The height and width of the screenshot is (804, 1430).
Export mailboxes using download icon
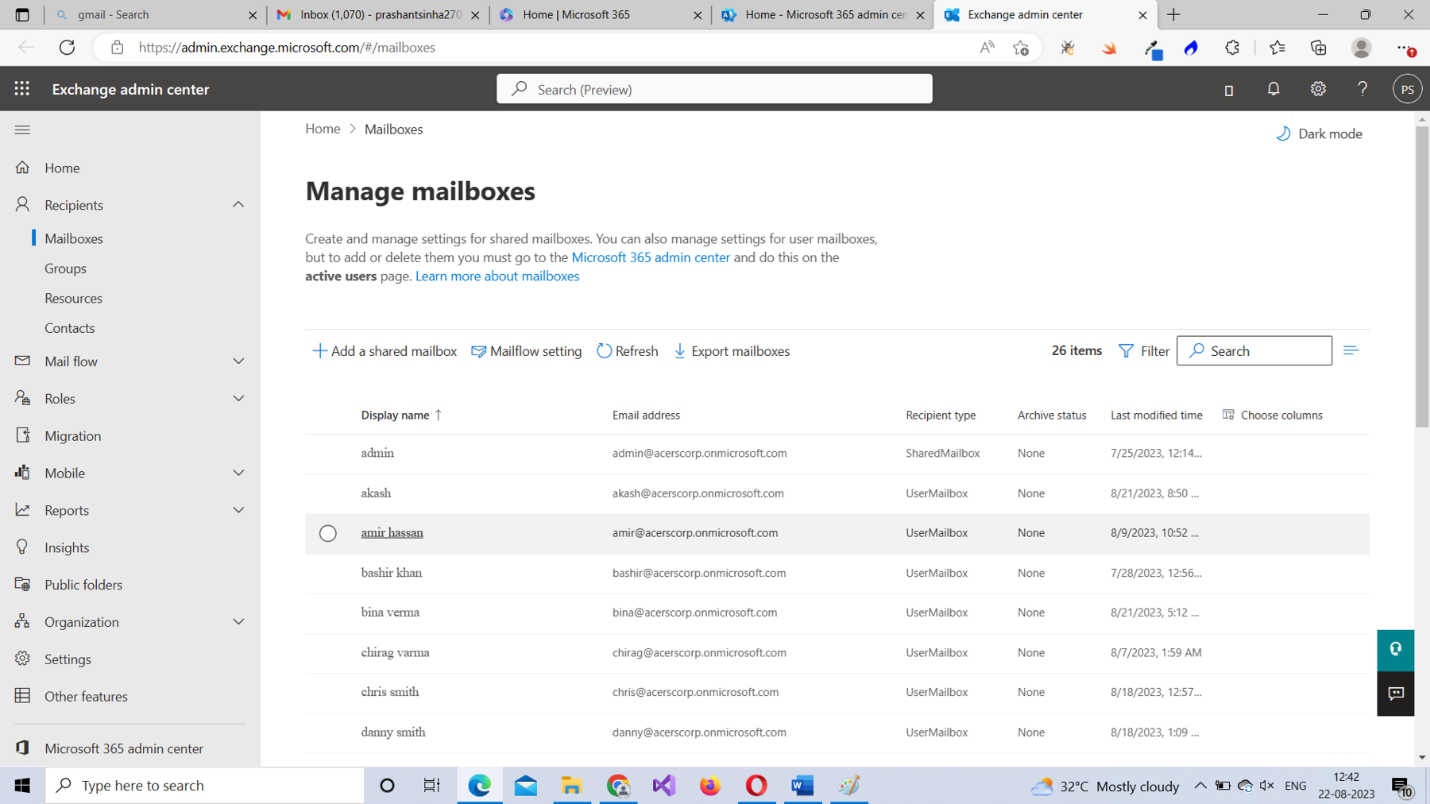tap(680, 351)
